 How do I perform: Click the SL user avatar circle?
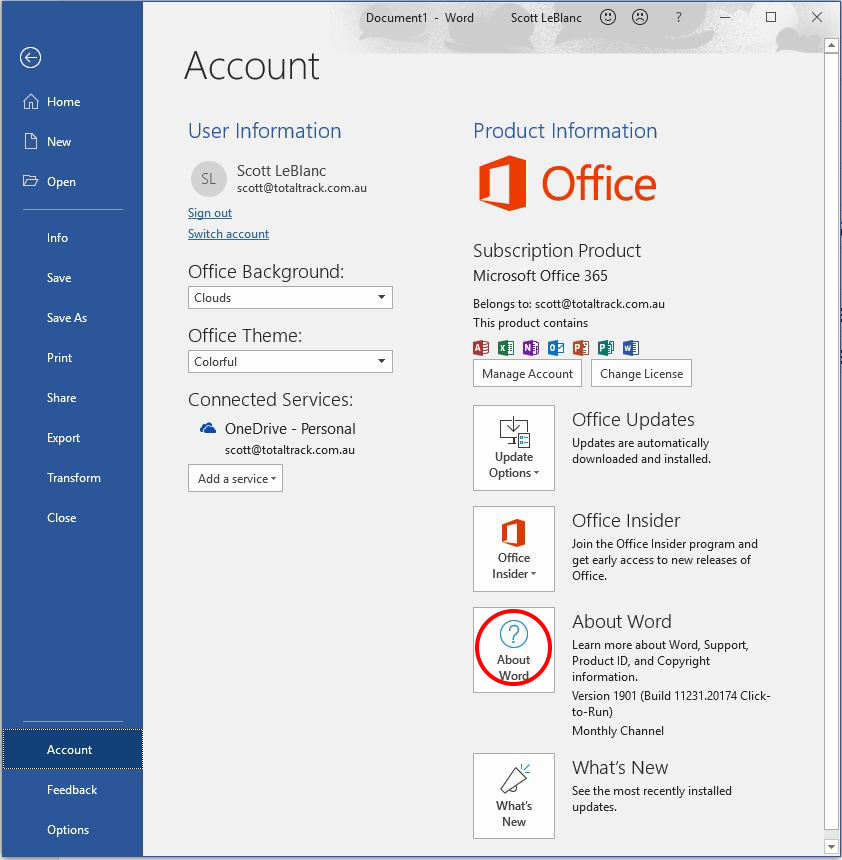pyautogui.click(x=208, y=179)
